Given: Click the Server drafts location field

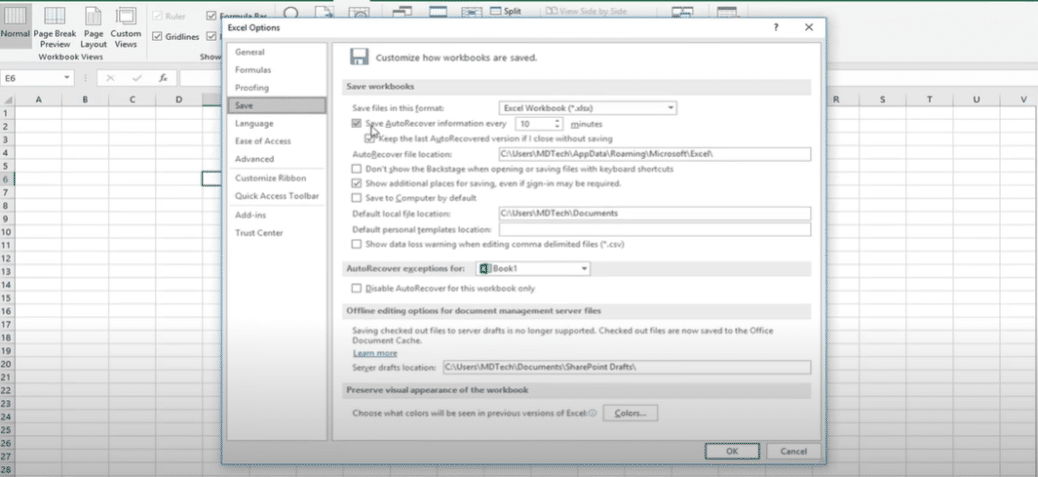Looking at the screenshot, I should click(626, 367).
